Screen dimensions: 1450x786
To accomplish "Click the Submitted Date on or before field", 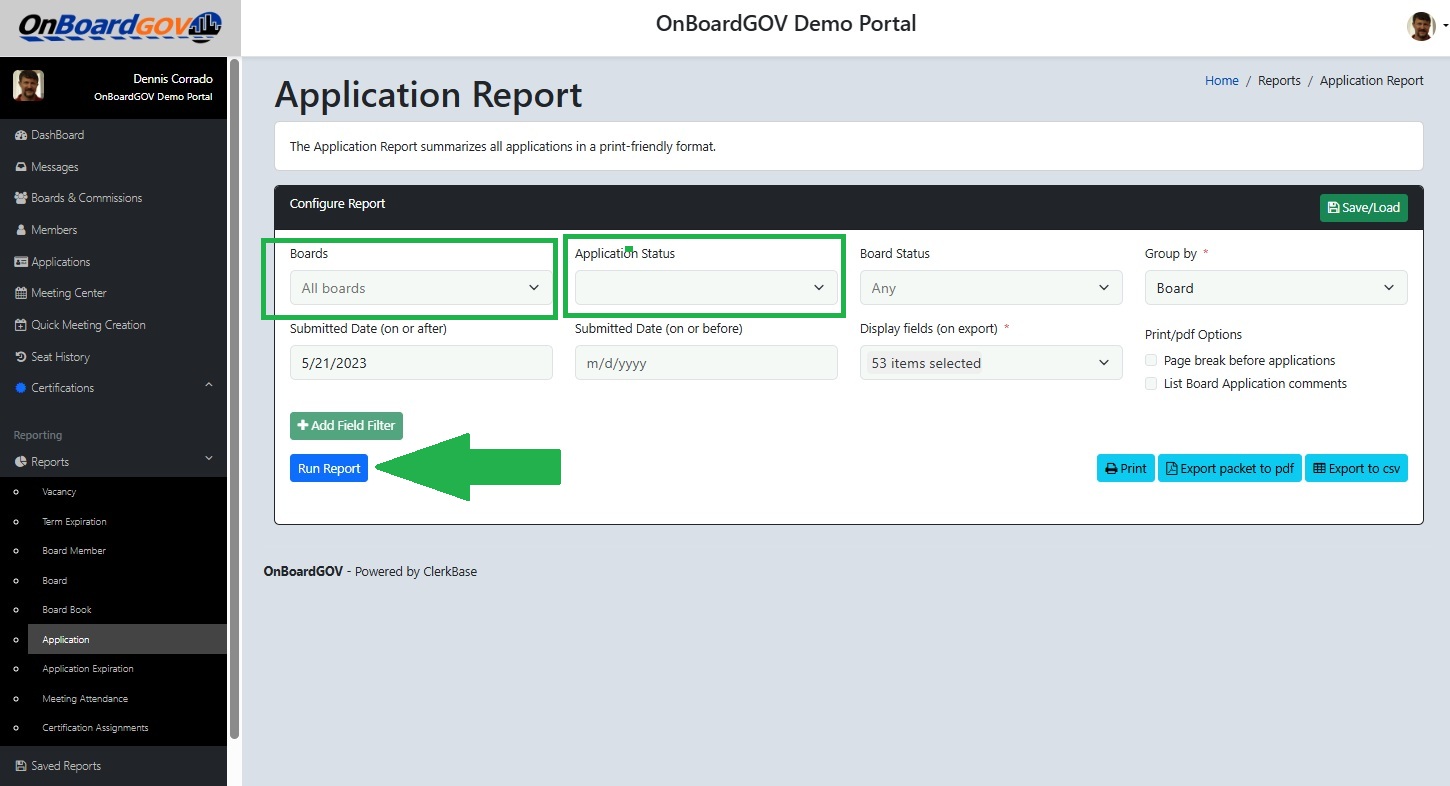I will pyautogui.click(x=706, y=363).
